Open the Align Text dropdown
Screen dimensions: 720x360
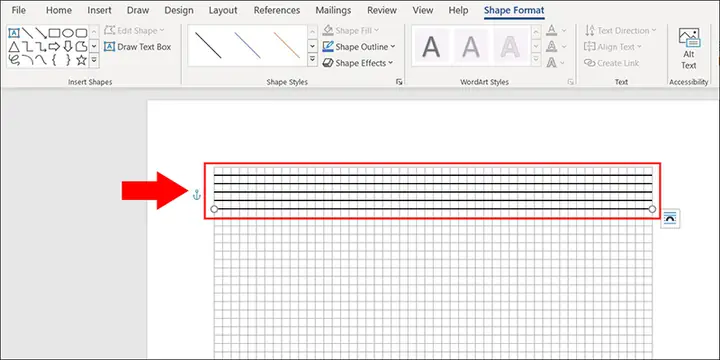(613, 47)
